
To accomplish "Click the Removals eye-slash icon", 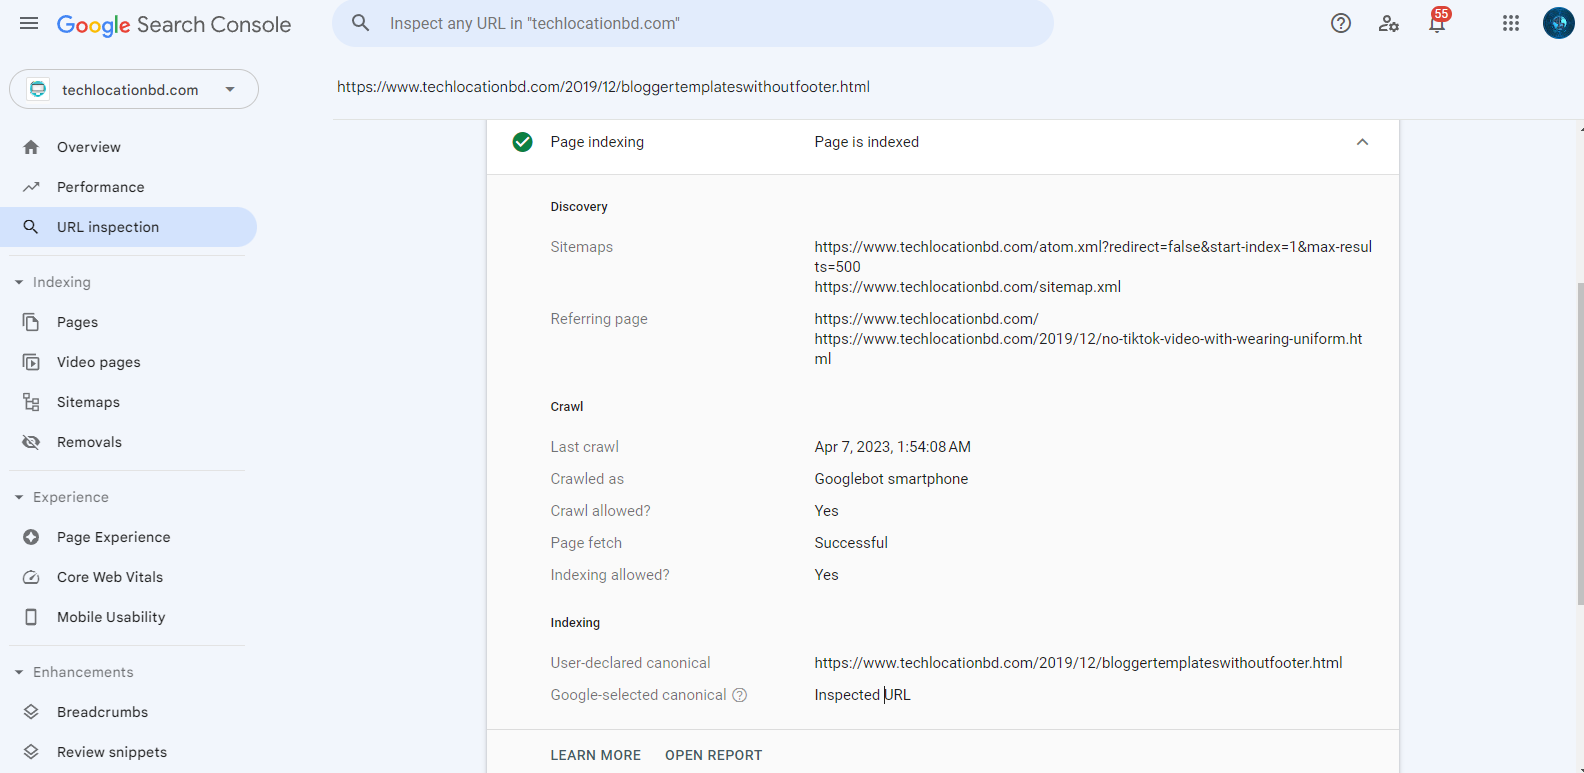I will pyautogui.click(x=31, y=442).
